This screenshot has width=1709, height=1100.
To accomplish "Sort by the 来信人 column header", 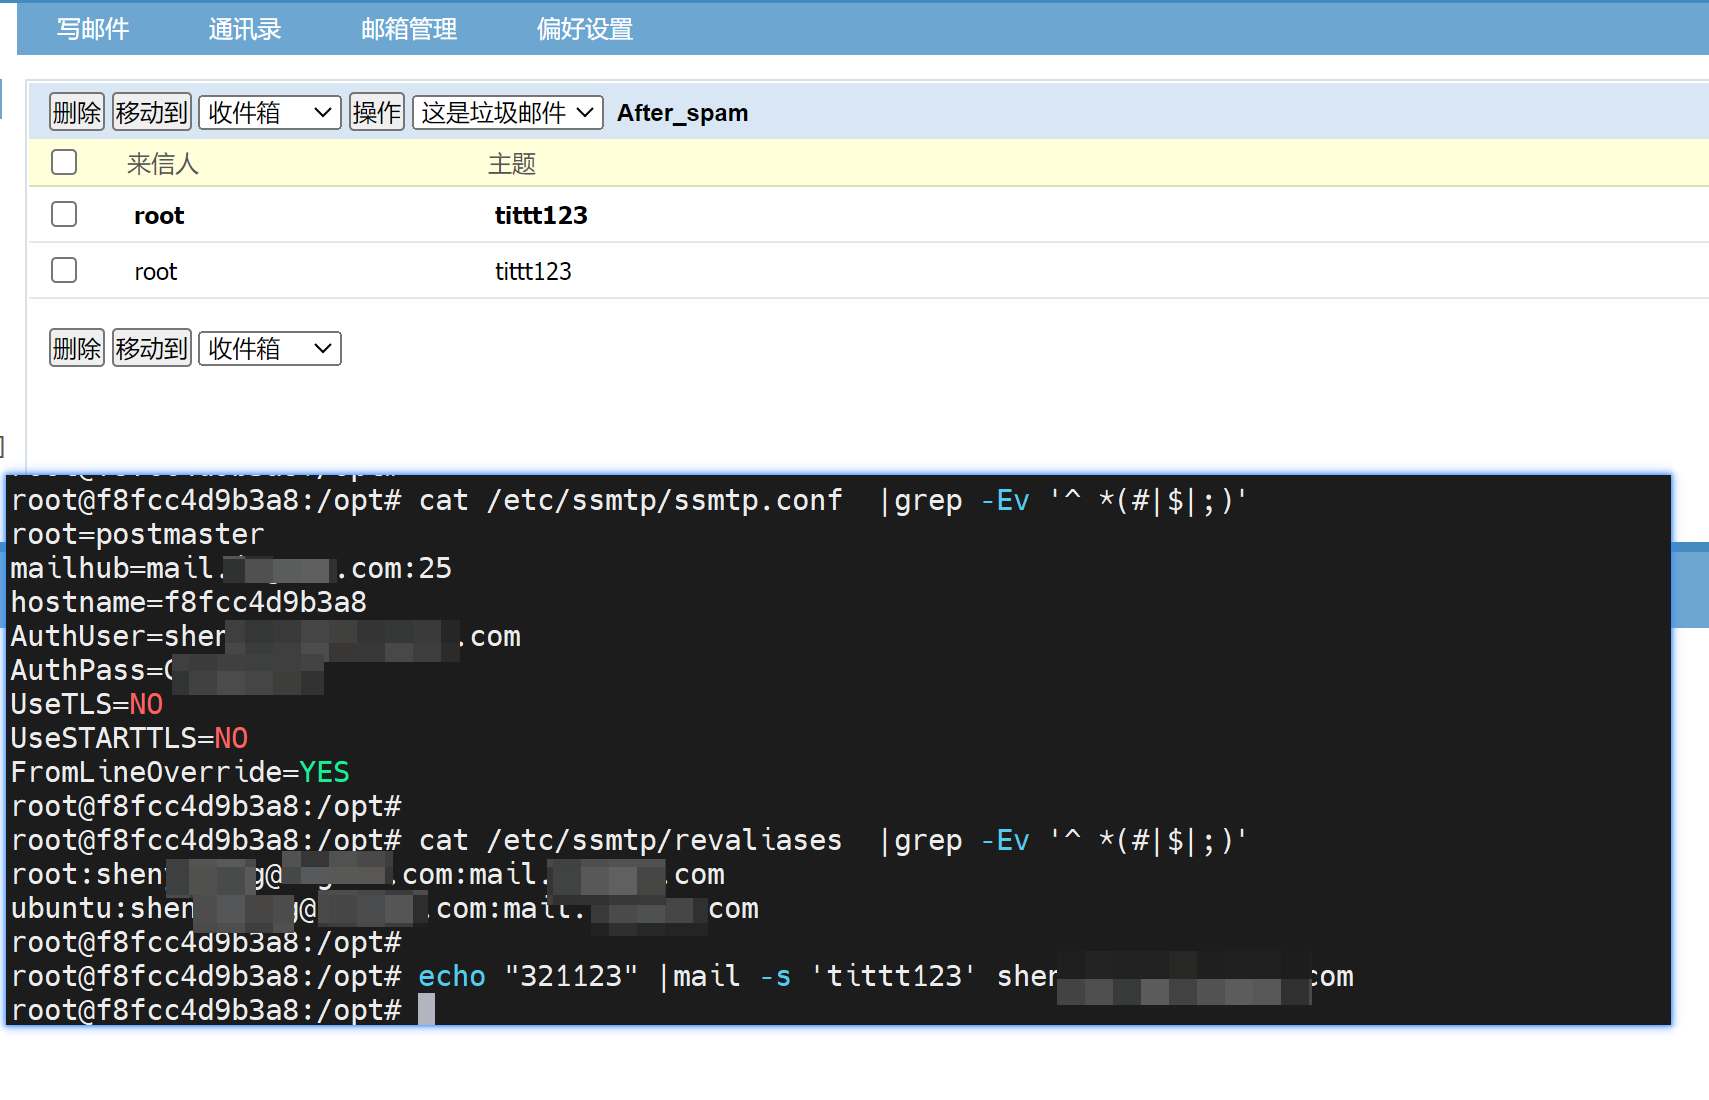I will [x=162, y=163].
